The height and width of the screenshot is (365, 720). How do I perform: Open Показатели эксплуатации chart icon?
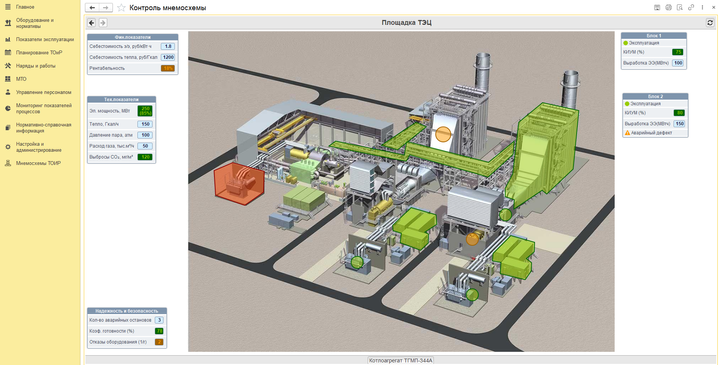click(x=8, y=39)
